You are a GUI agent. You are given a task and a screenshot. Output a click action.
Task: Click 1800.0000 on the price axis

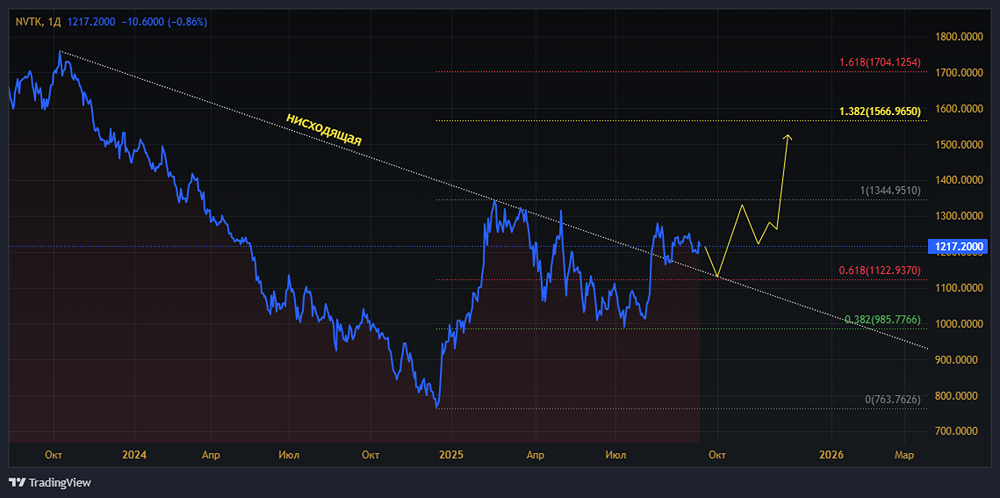point(960,37)
